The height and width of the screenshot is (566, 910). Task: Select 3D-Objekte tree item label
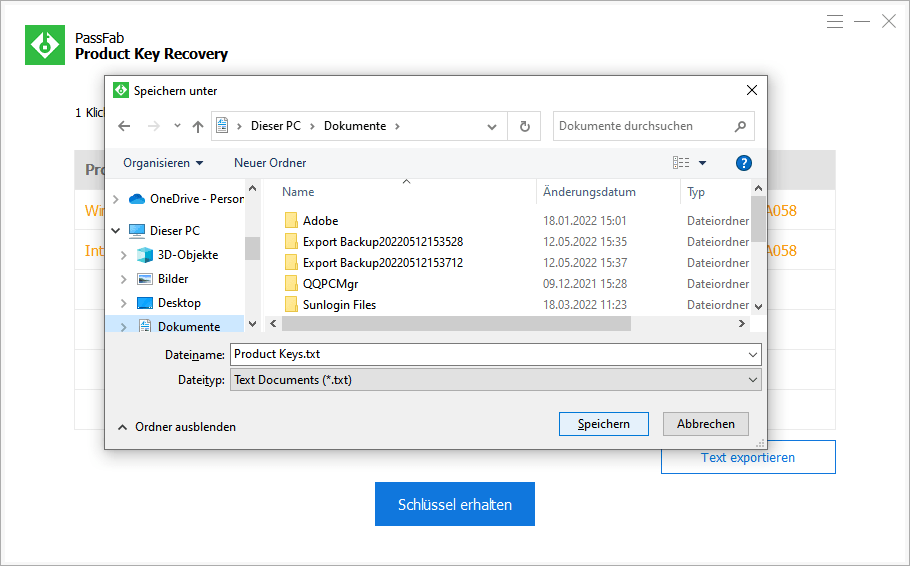pyautogui.click(x=188, y=255)
